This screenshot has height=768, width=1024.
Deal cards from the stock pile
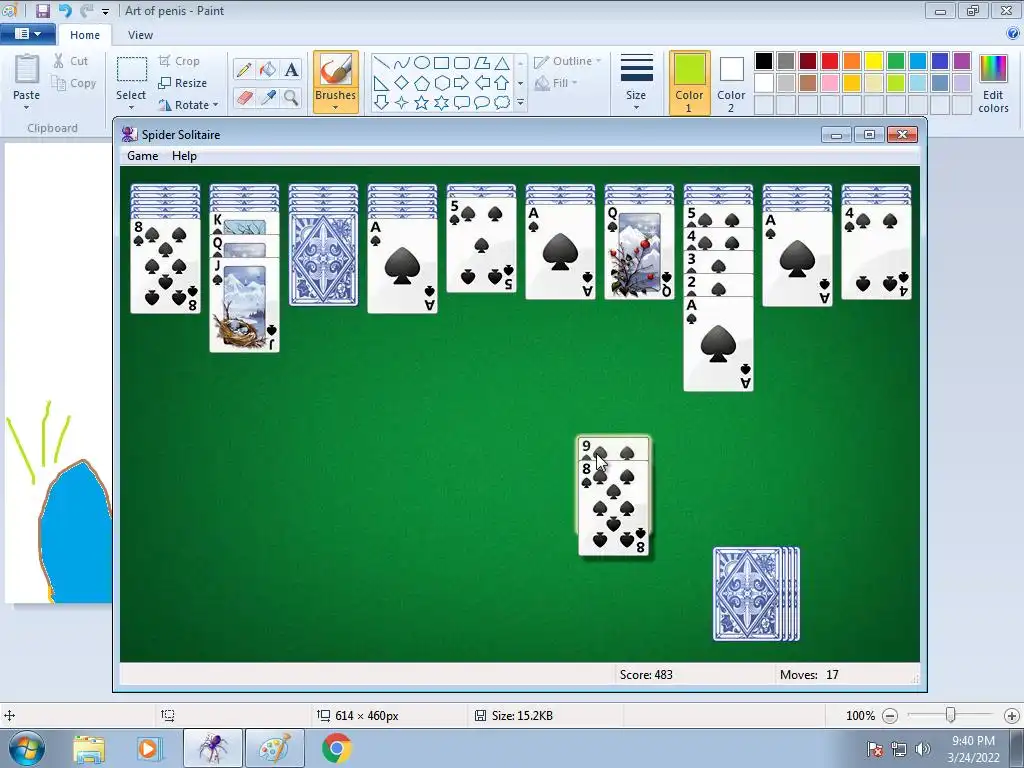click(x=756, y=594)
